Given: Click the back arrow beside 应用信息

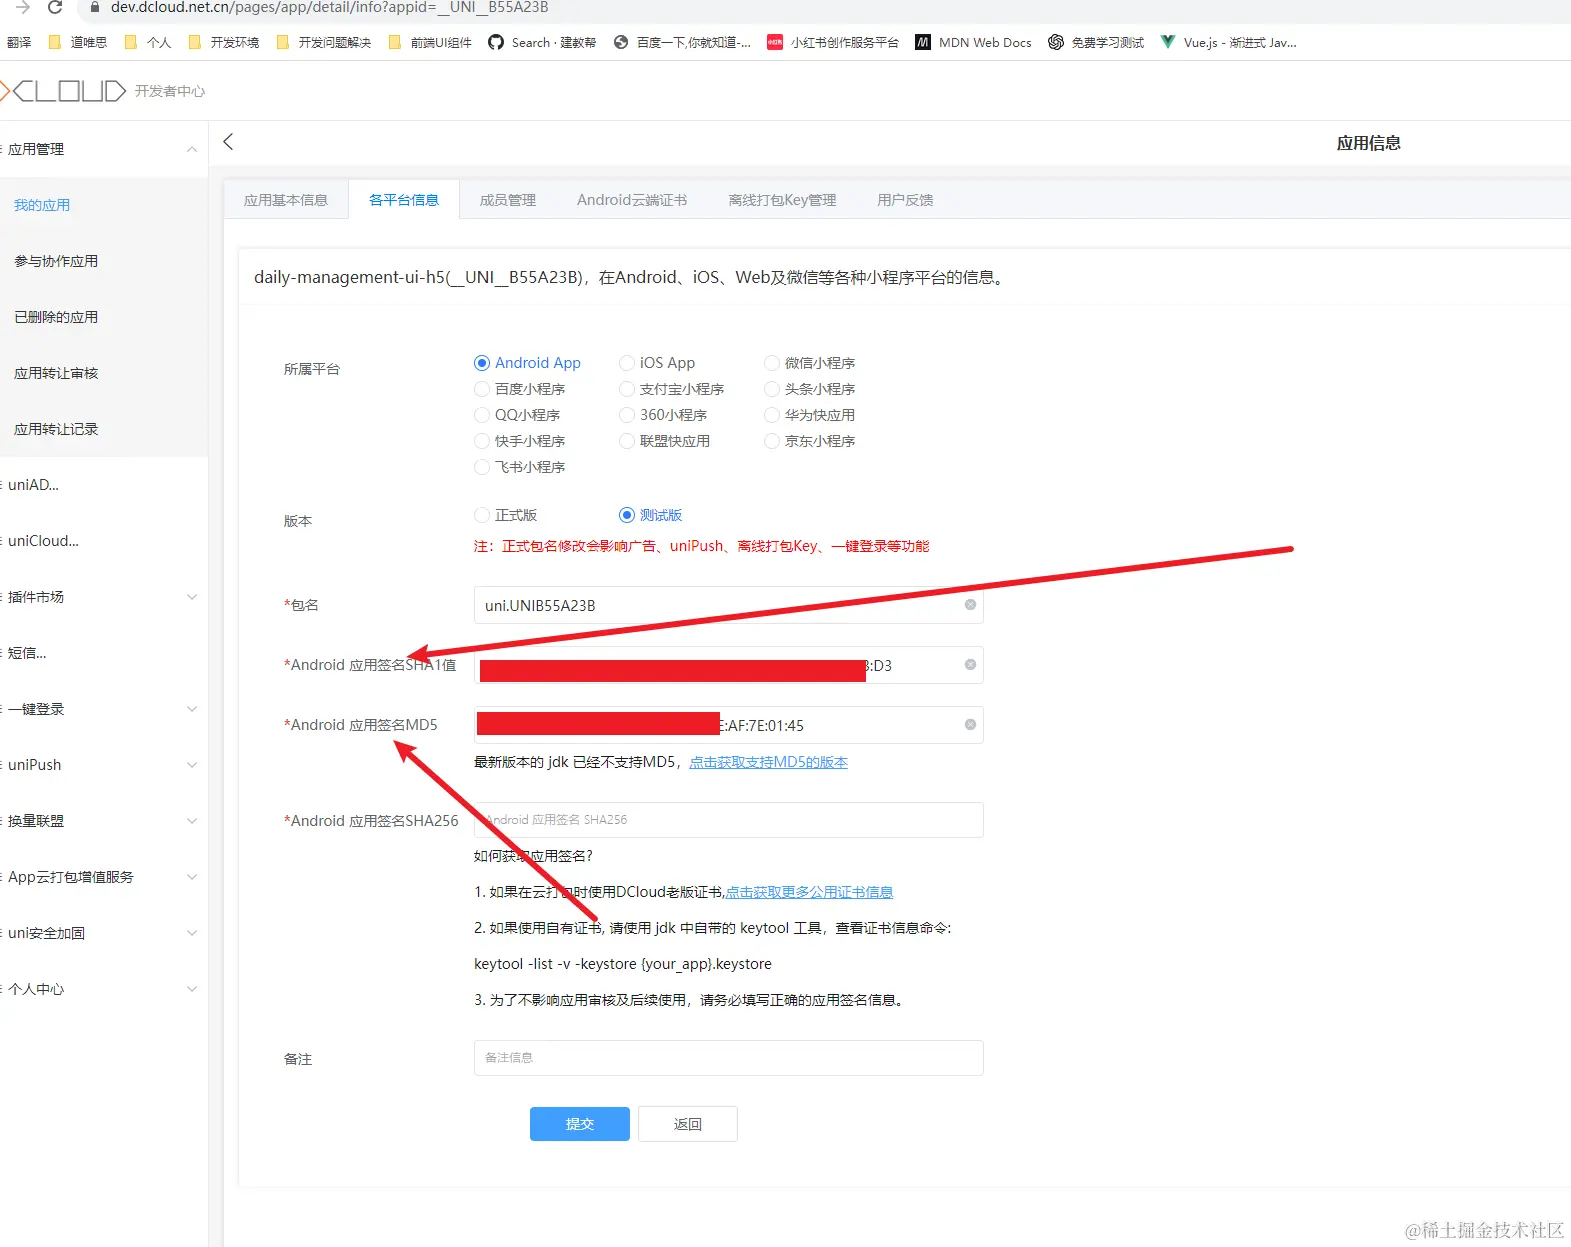Looking at the screenshot, I should pos(228,142).
